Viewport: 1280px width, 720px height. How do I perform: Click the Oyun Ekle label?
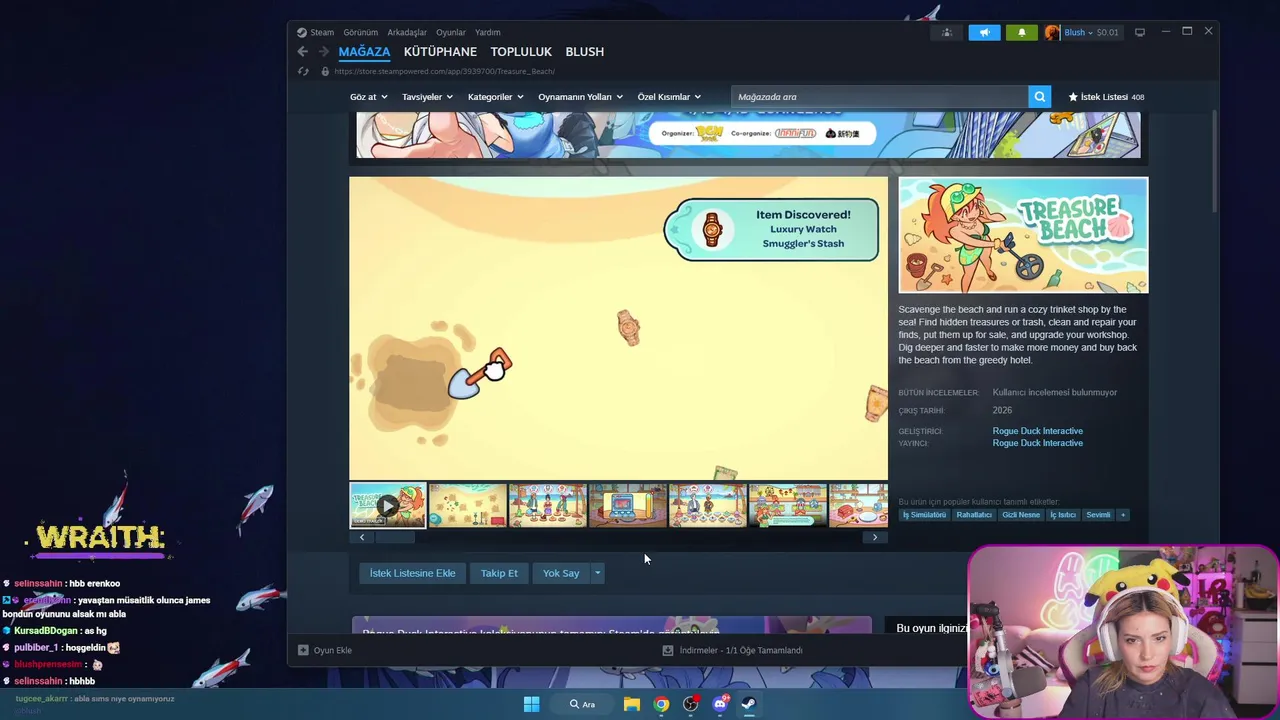coord(333,650)
